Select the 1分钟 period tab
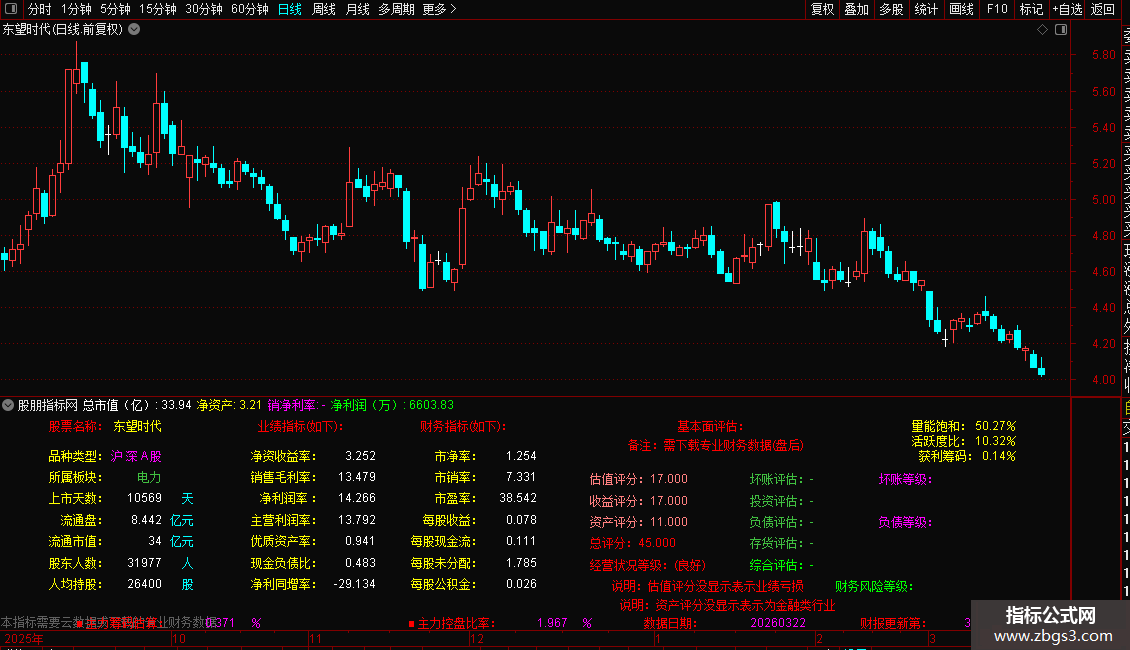 pyautogui.click(x=76, y=9)
